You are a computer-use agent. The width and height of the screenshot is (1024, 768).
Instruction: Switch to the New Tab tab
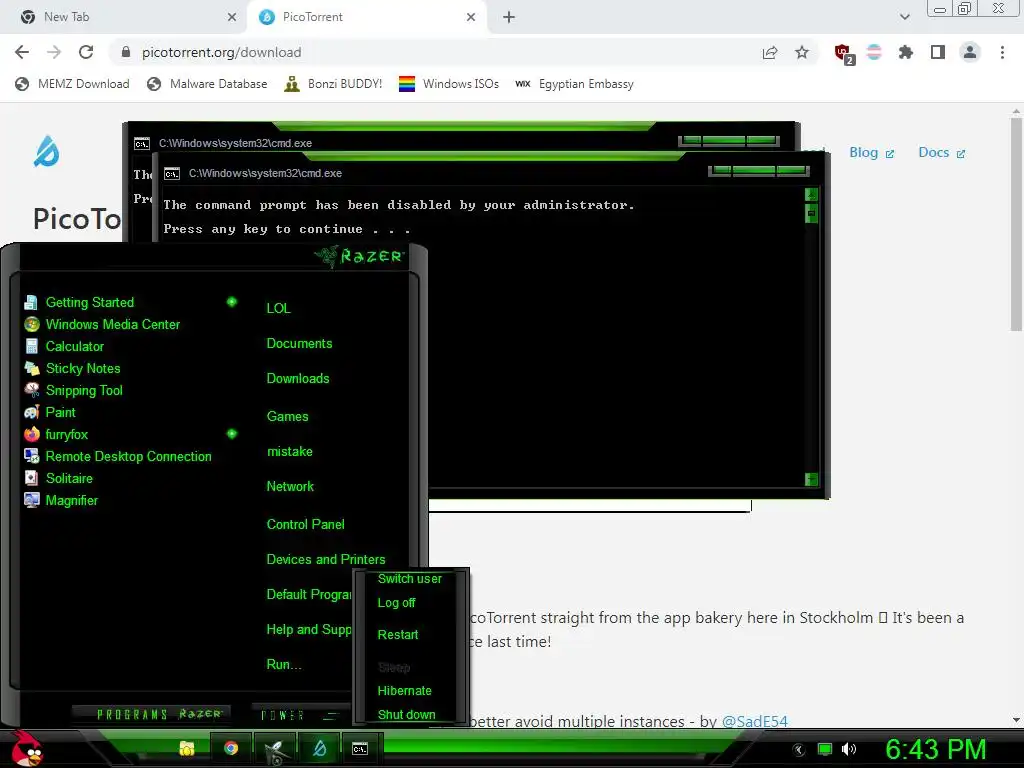click(126, 17)
